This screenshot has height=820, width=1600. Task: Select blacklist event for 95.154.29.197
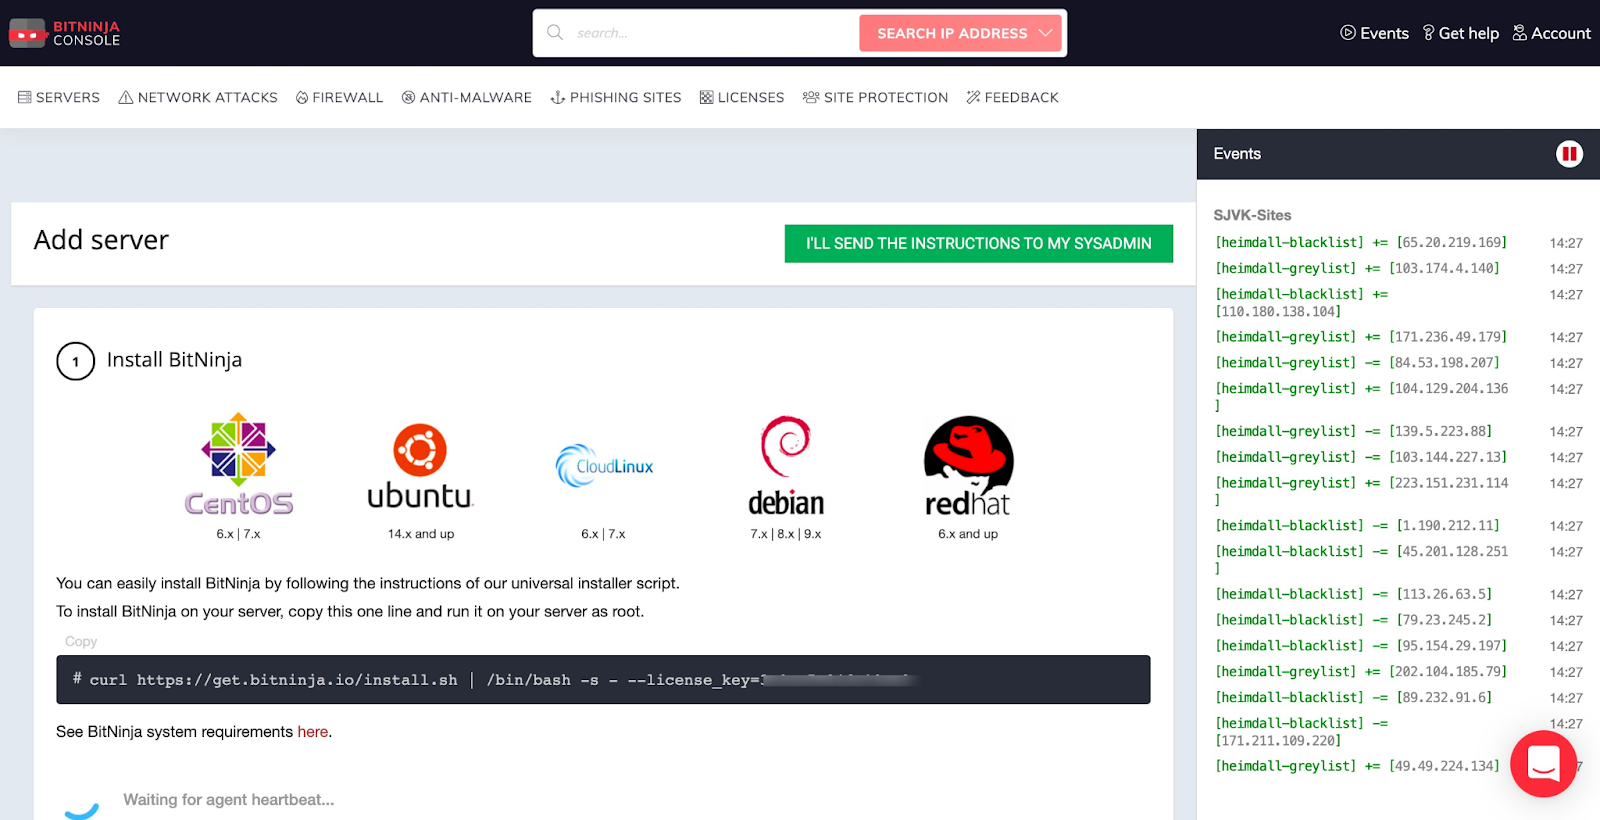click(x=1361, y=646)
